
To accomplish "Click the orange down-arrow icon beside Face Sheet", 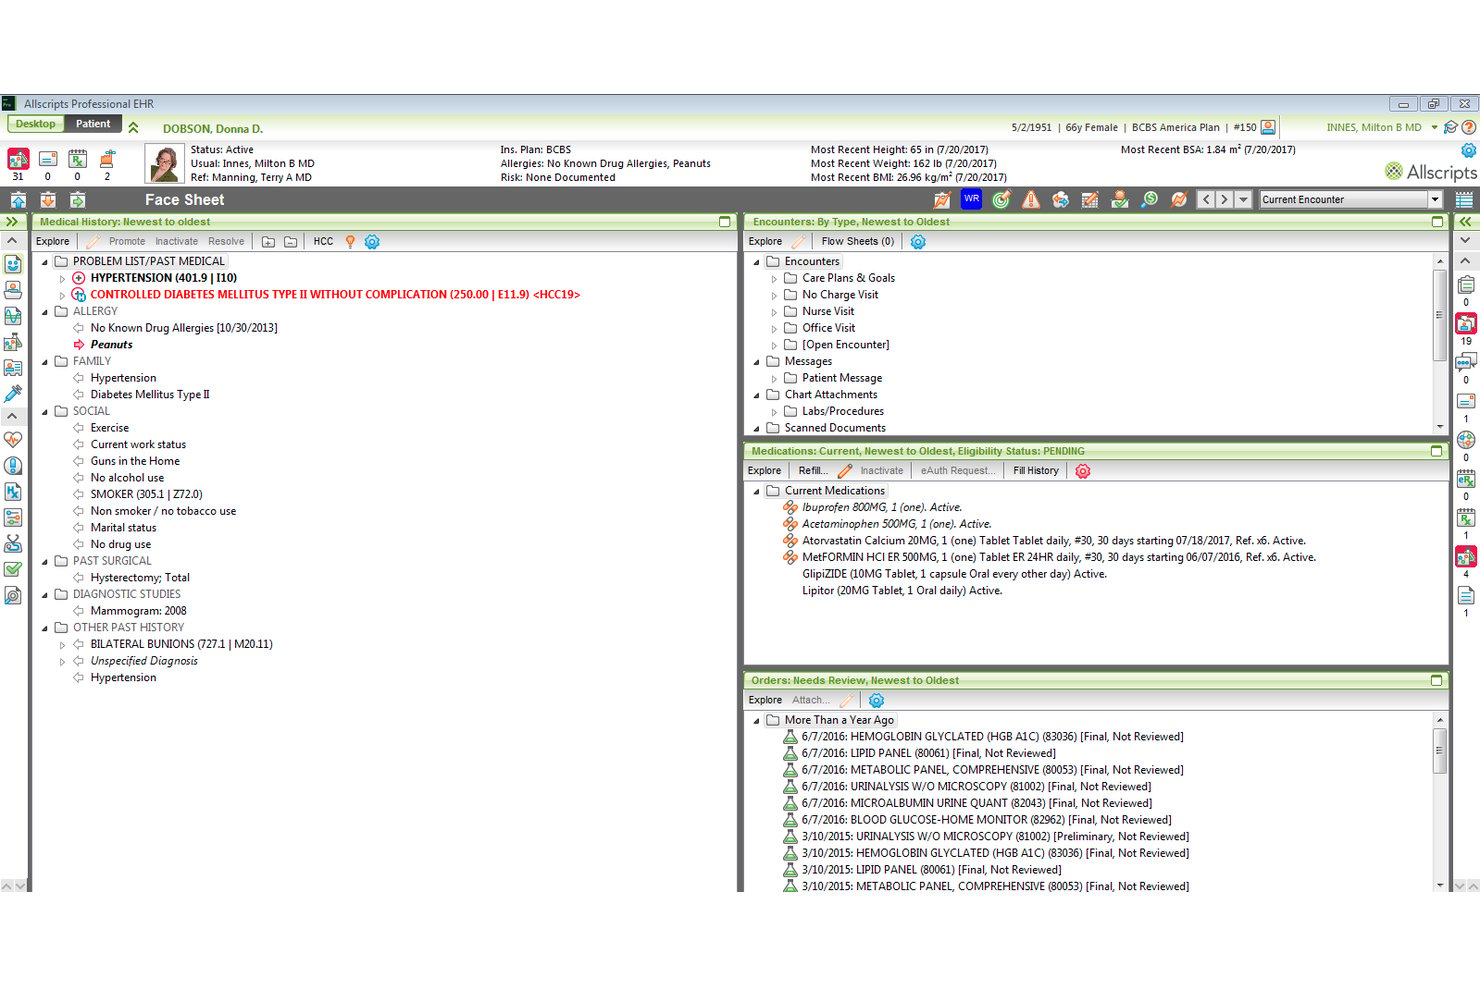I will click(48, 199).
